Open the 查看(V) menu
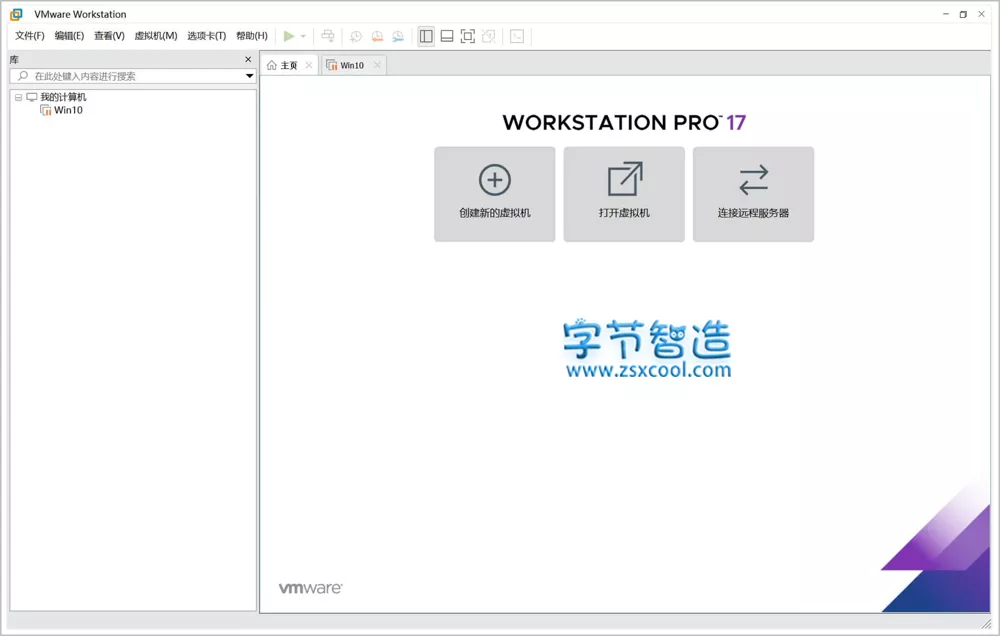The image size is (1000, 636). [109, 36]
